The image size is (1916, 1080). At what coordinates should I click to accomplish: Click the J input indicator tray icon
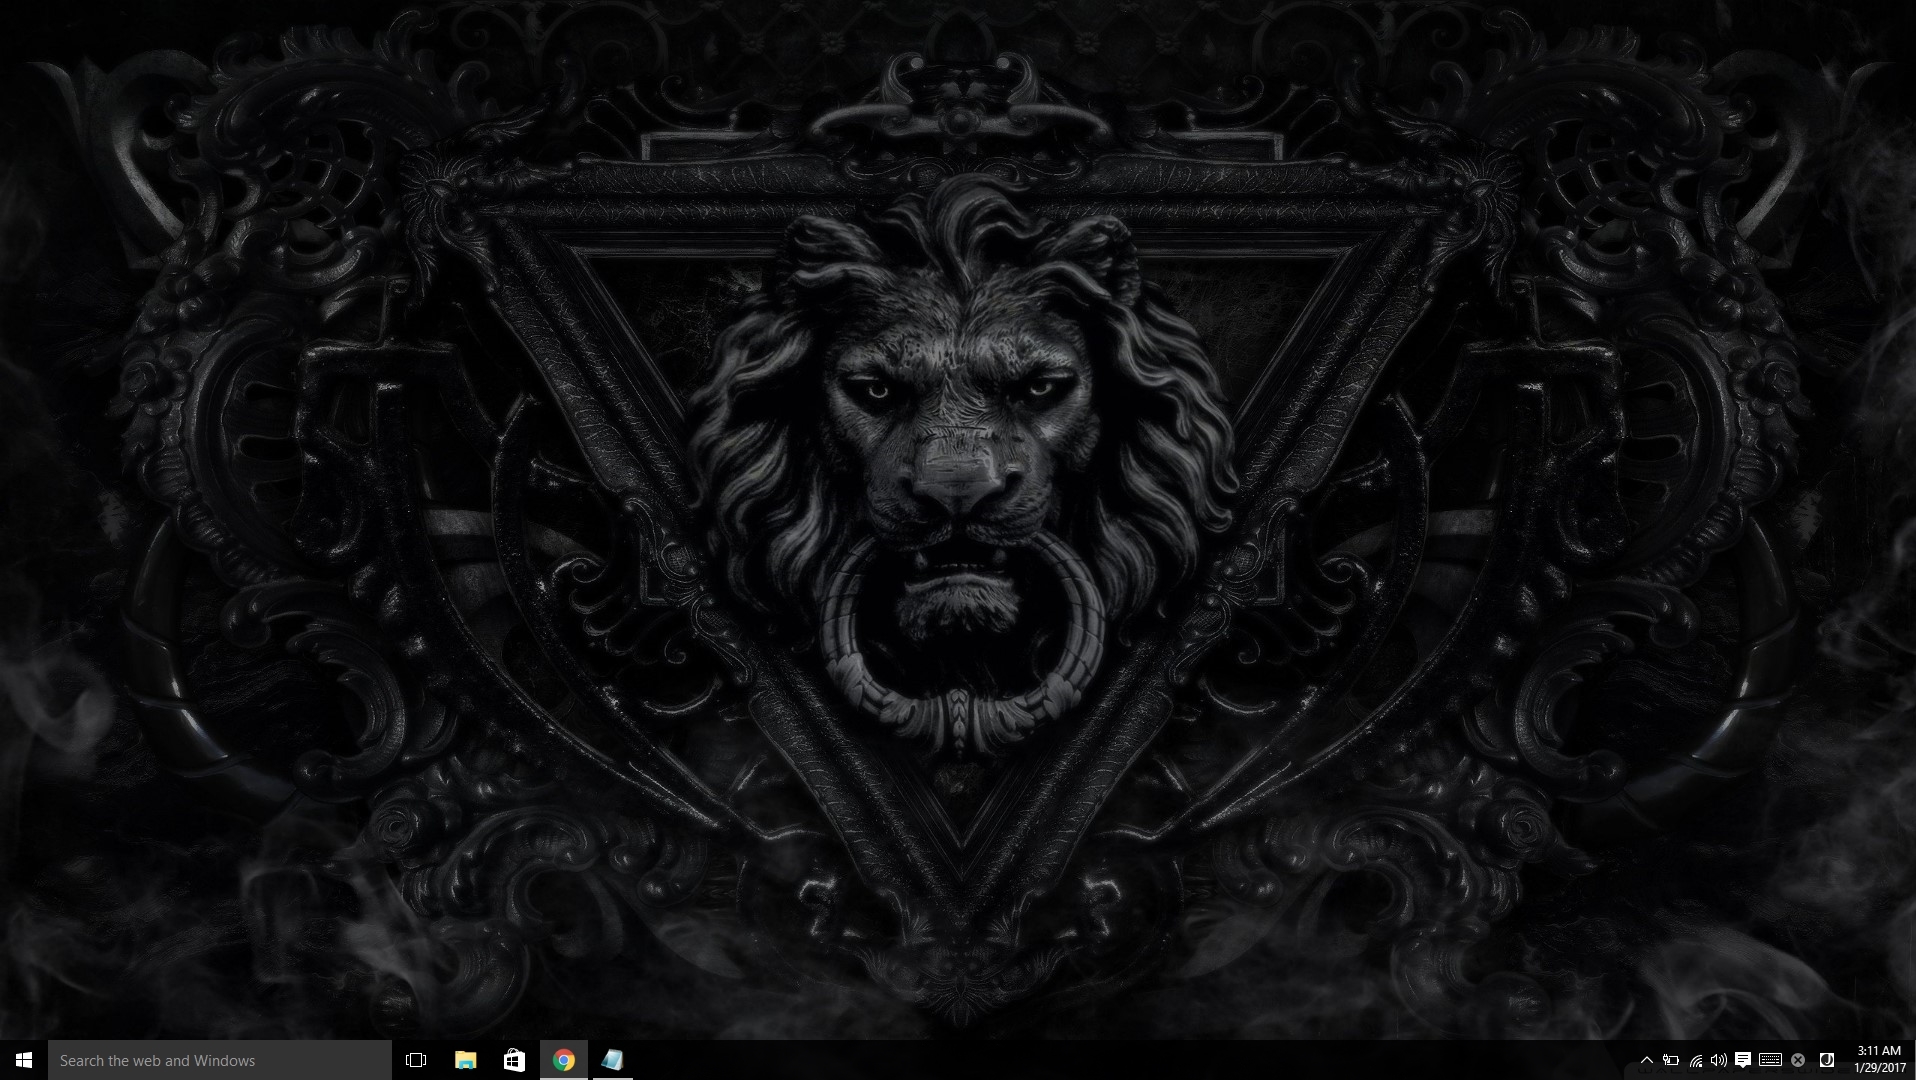(x=1826, y=1060)
